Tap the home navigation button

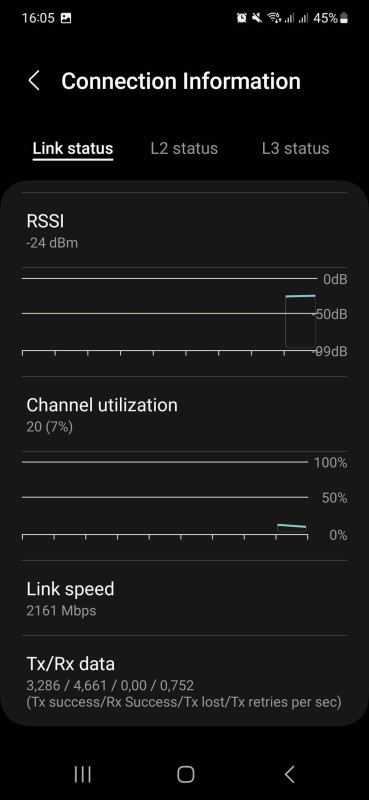coord(186,774)
